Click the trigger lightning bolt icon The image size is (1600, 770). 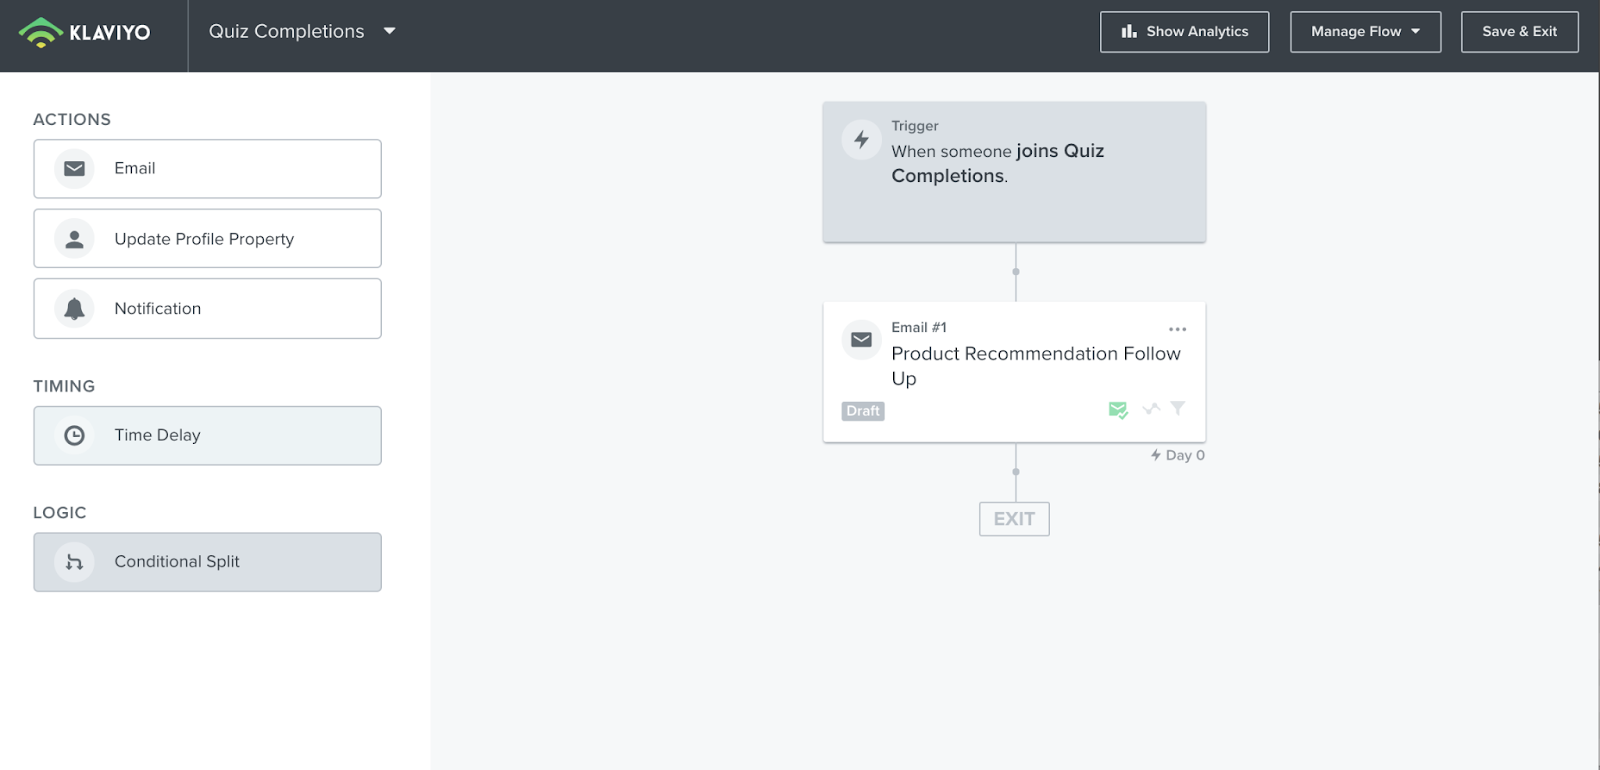click(861, 140)
